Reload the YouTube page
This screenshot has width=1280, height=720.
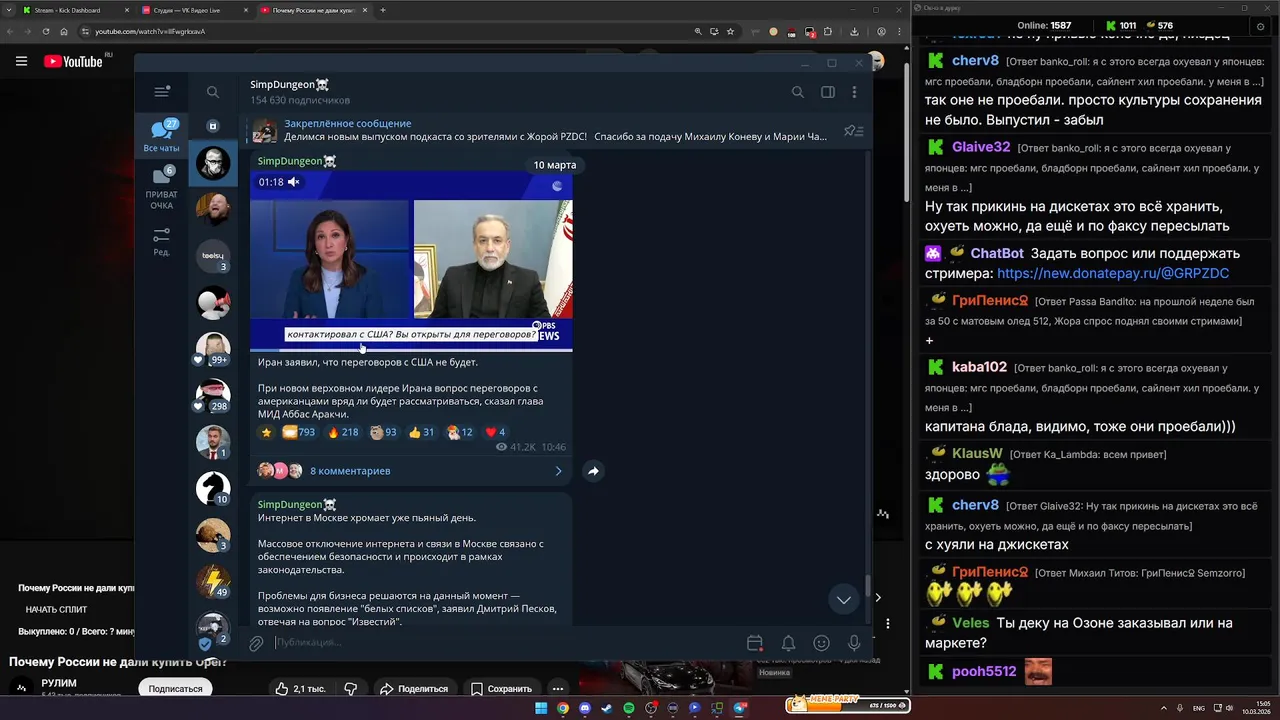coord(46,31)
